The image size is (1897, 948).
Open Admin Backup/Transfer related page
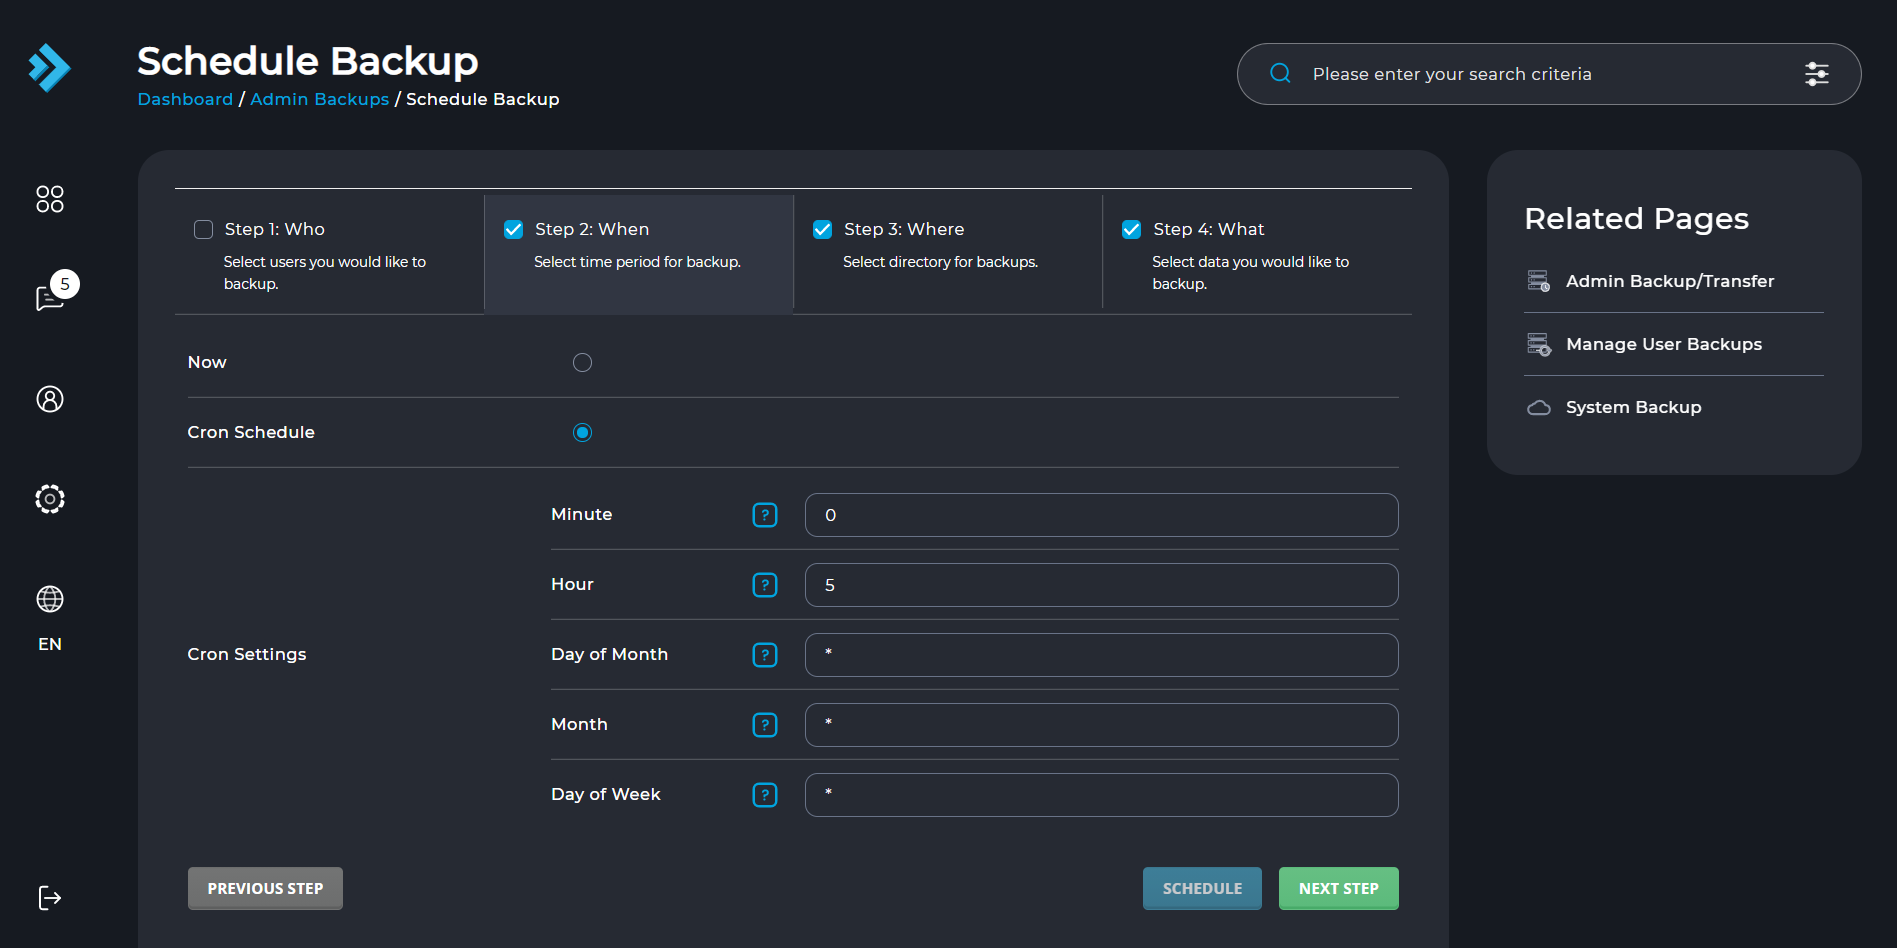(x=1670, y=281)
